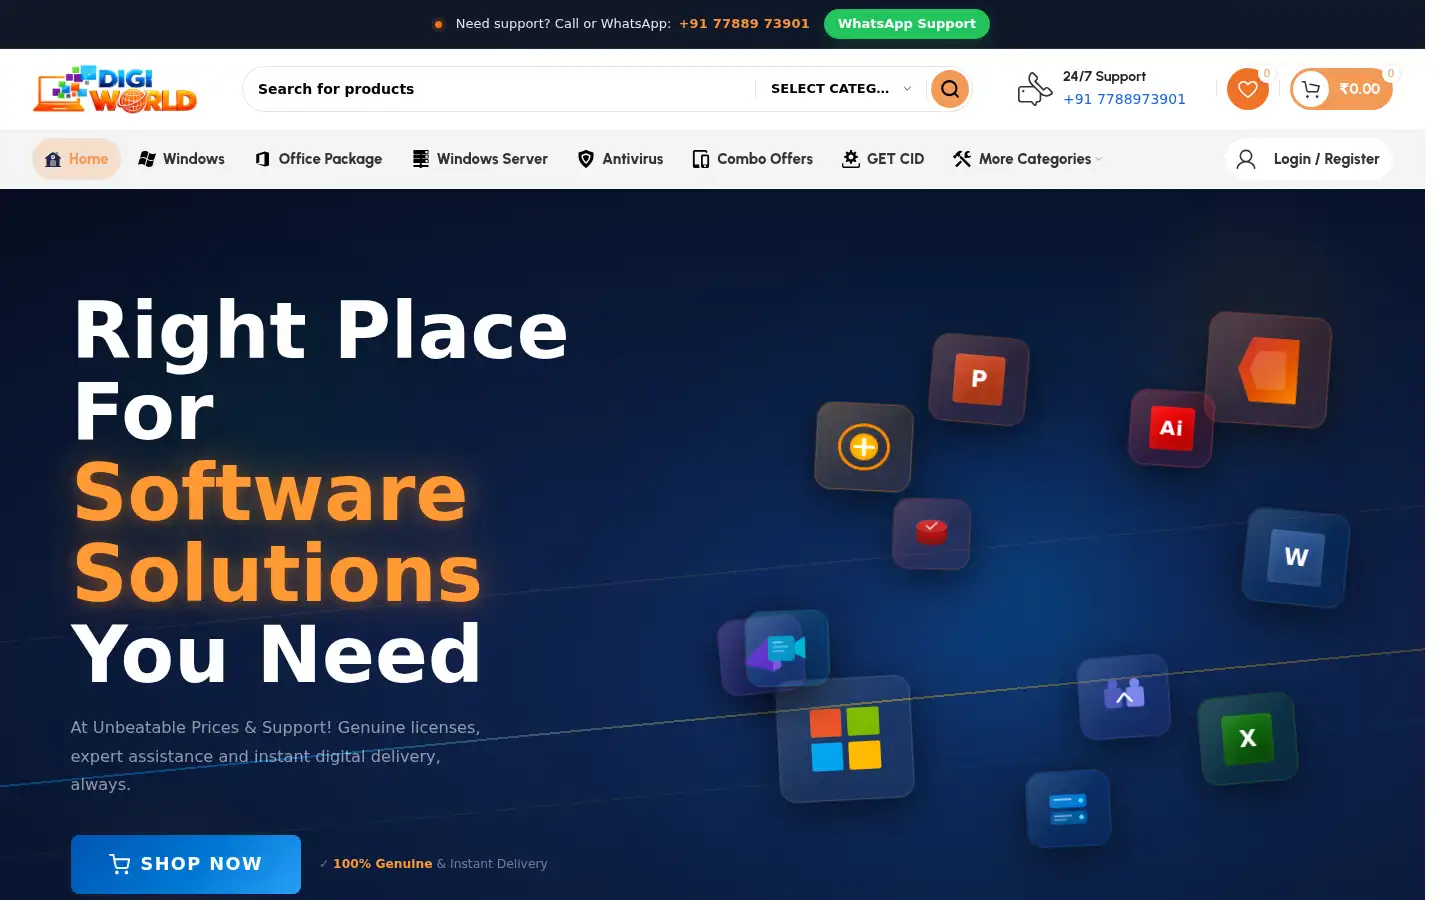Click the 'Software Solutions' orange heading

[277, 532]
